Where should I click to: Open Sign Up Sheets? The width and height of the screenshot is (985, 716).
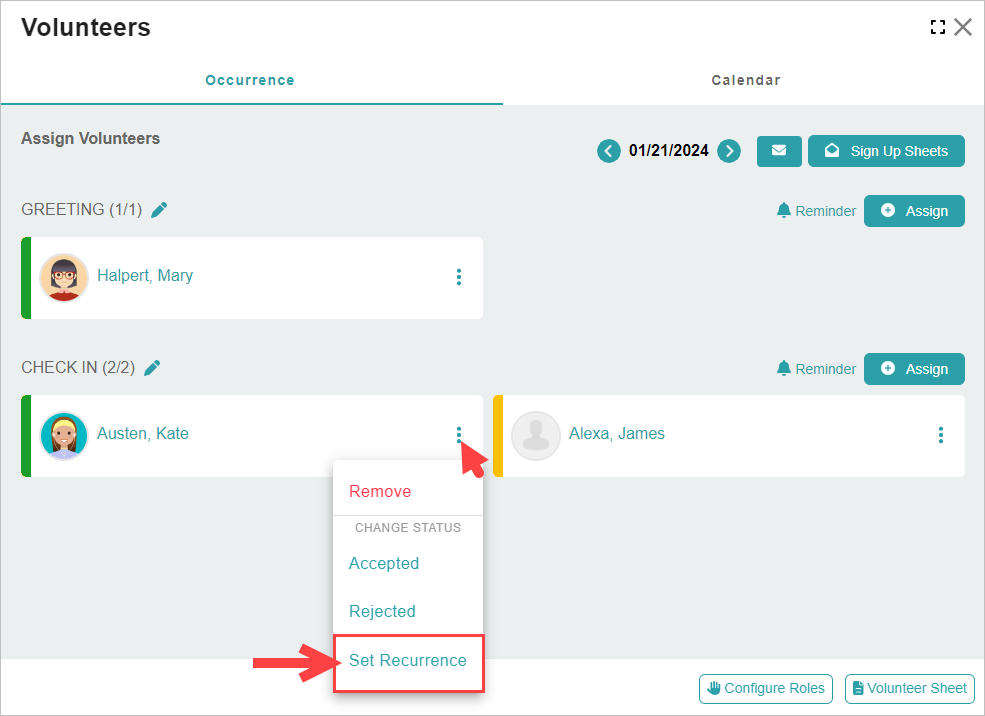[x=886, y=151]
